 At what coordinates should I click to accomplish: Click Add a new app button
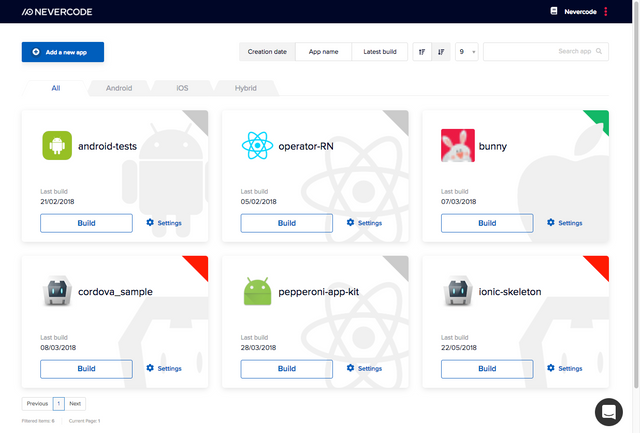(63, 52)
